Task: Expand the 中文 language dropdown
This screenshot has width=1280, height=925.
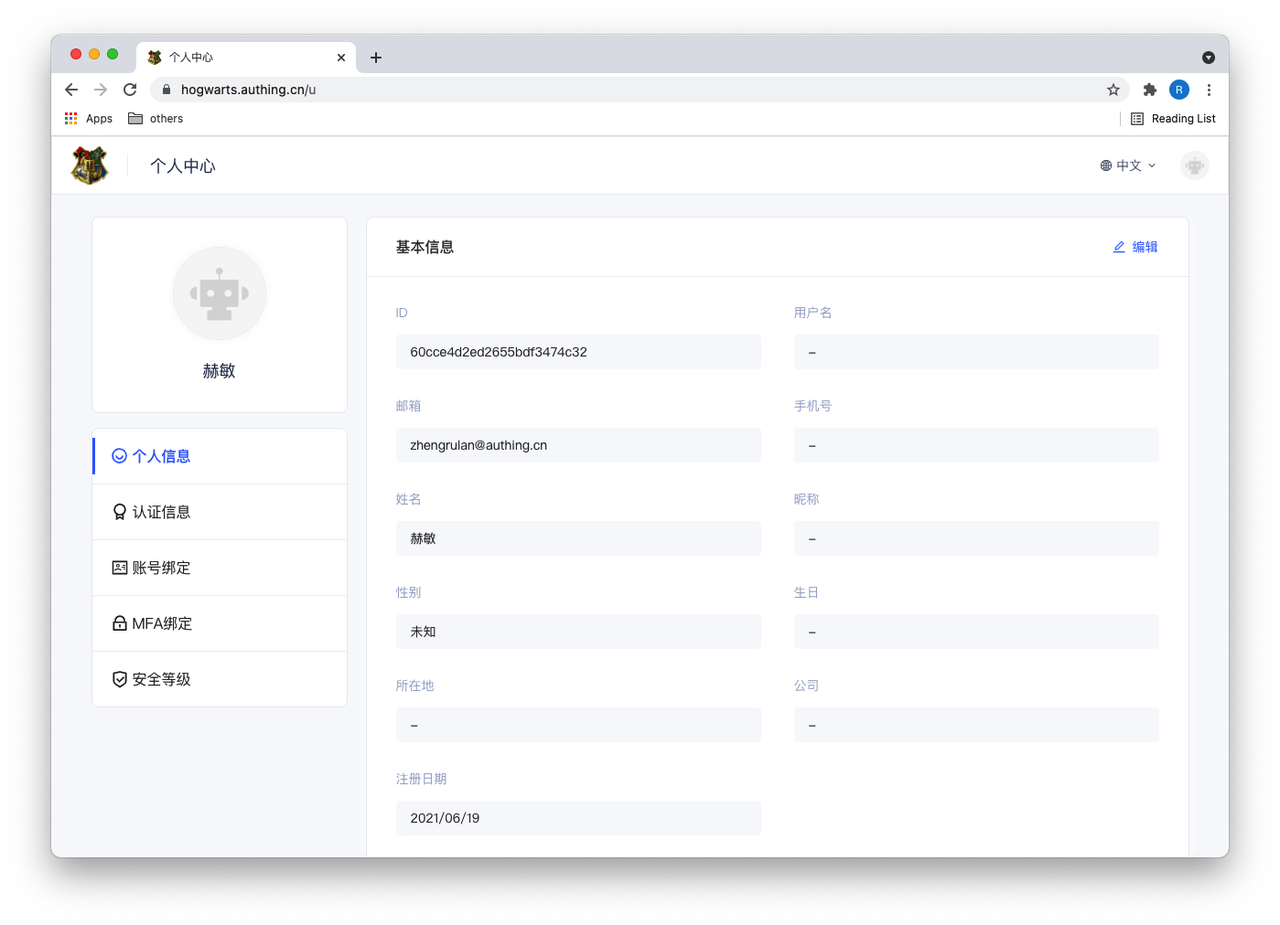Action: [1128, 165]
